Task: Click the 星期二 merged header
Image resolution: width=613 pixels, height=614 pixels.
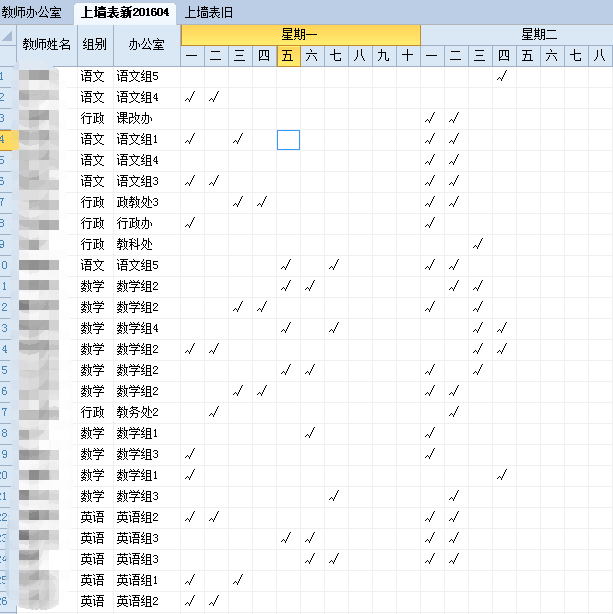Action: pyautogui.click(x=539, y=35)
